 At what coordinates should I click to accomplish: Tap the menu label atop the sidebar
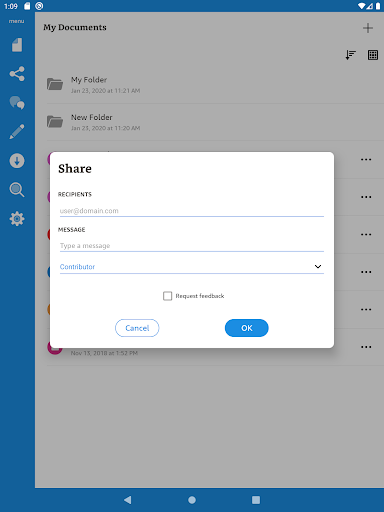(17, 21)
